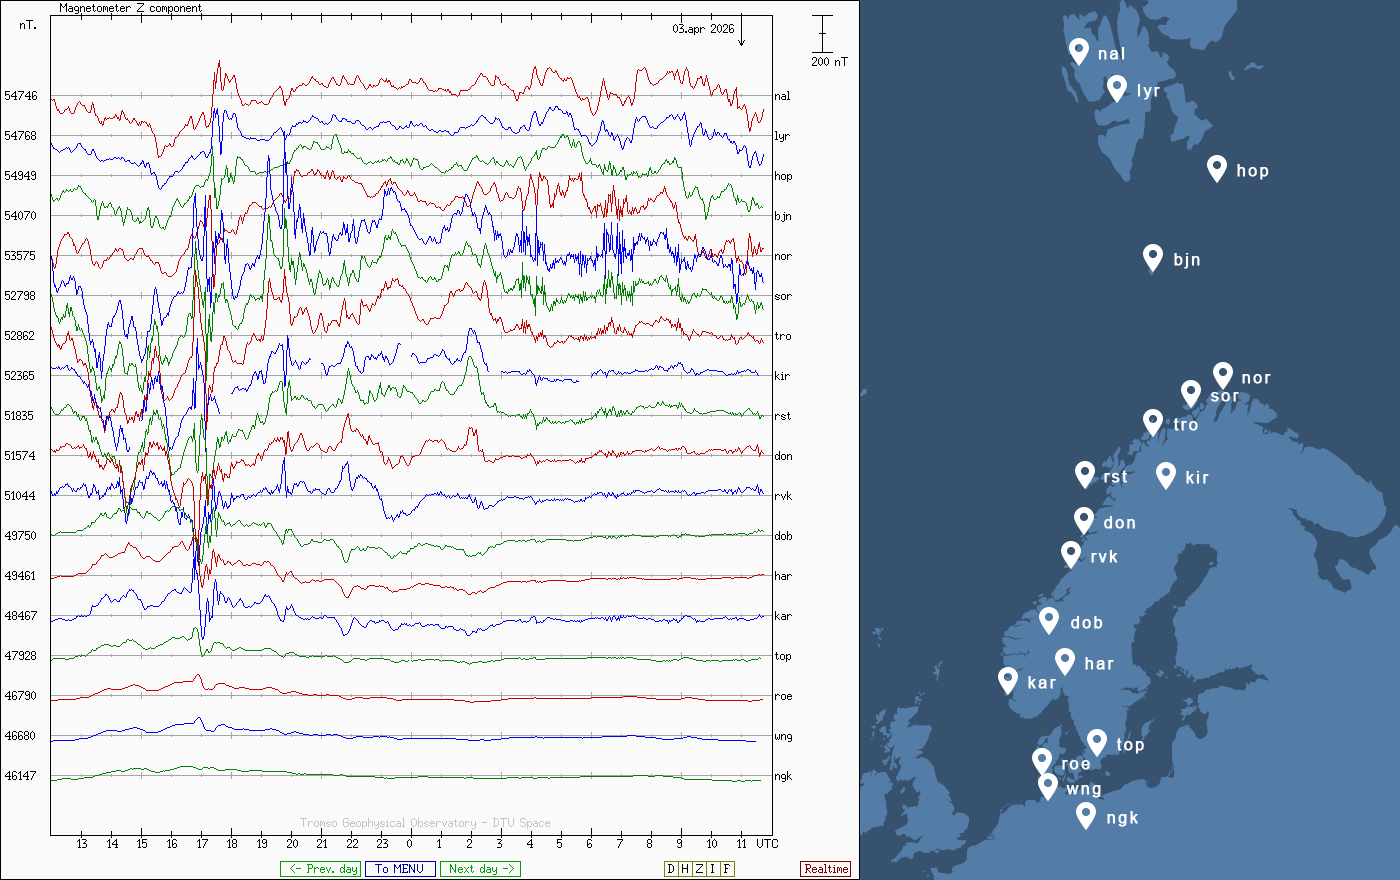The image size is (1400, 880).
Task: Select the dob station map marker
Action: pos(1048,620)
